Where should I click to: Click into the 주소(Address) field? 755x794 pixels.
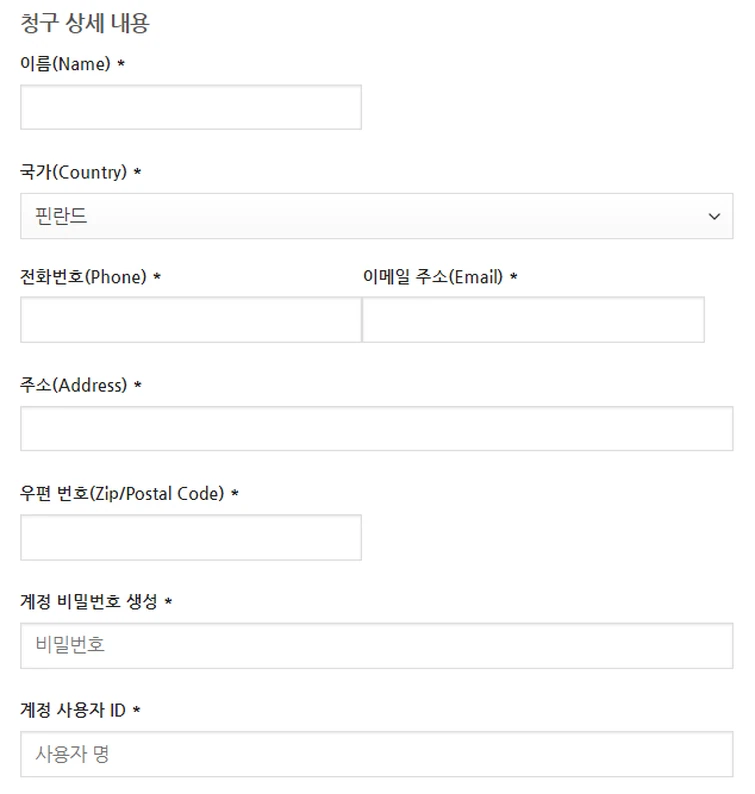376,428
